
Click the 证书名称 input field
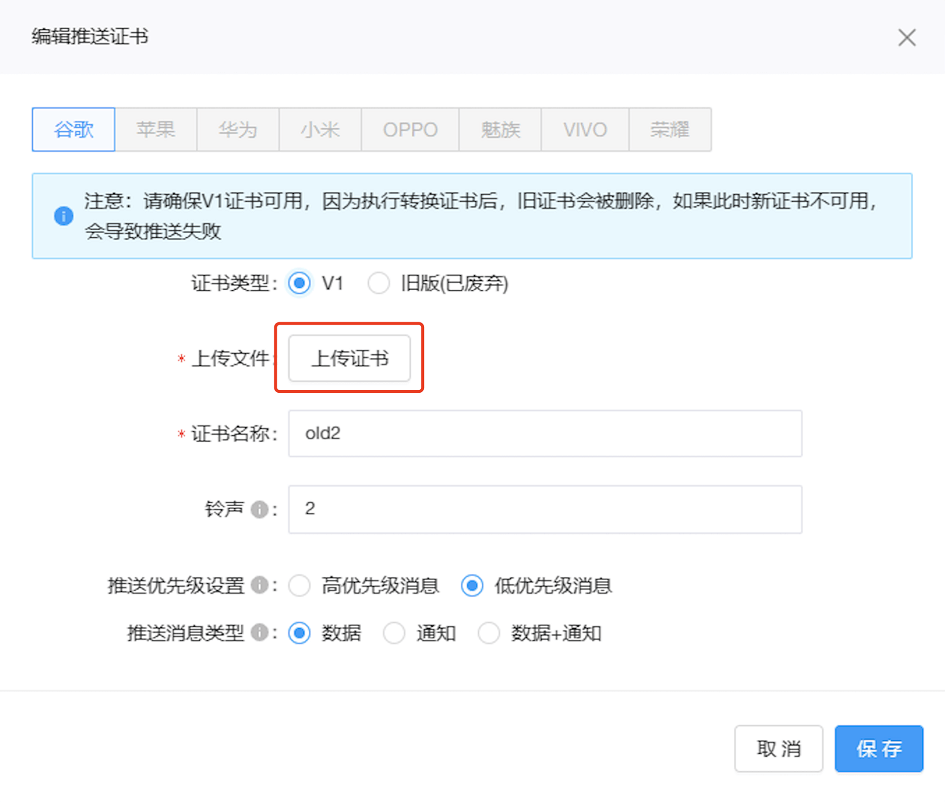(545, 434)
